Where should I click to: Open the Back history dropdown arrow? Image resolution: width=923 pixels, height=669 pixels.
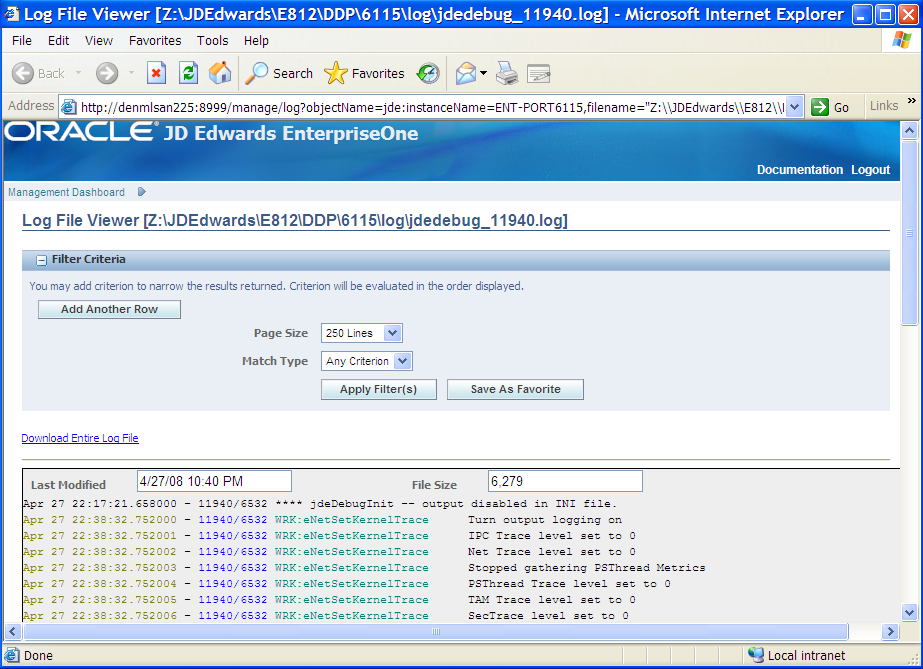[x=78, y=74]
